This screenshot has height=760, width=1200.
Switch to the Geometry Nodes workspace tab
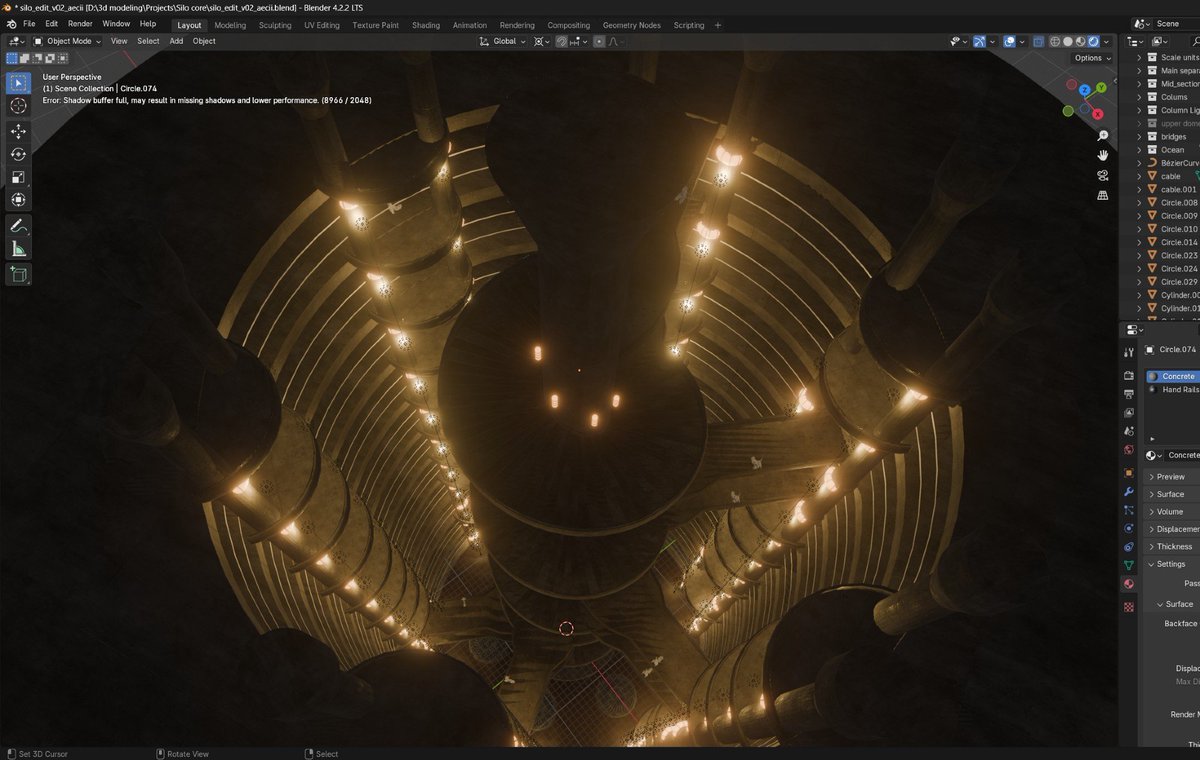(x=631, y=25)
